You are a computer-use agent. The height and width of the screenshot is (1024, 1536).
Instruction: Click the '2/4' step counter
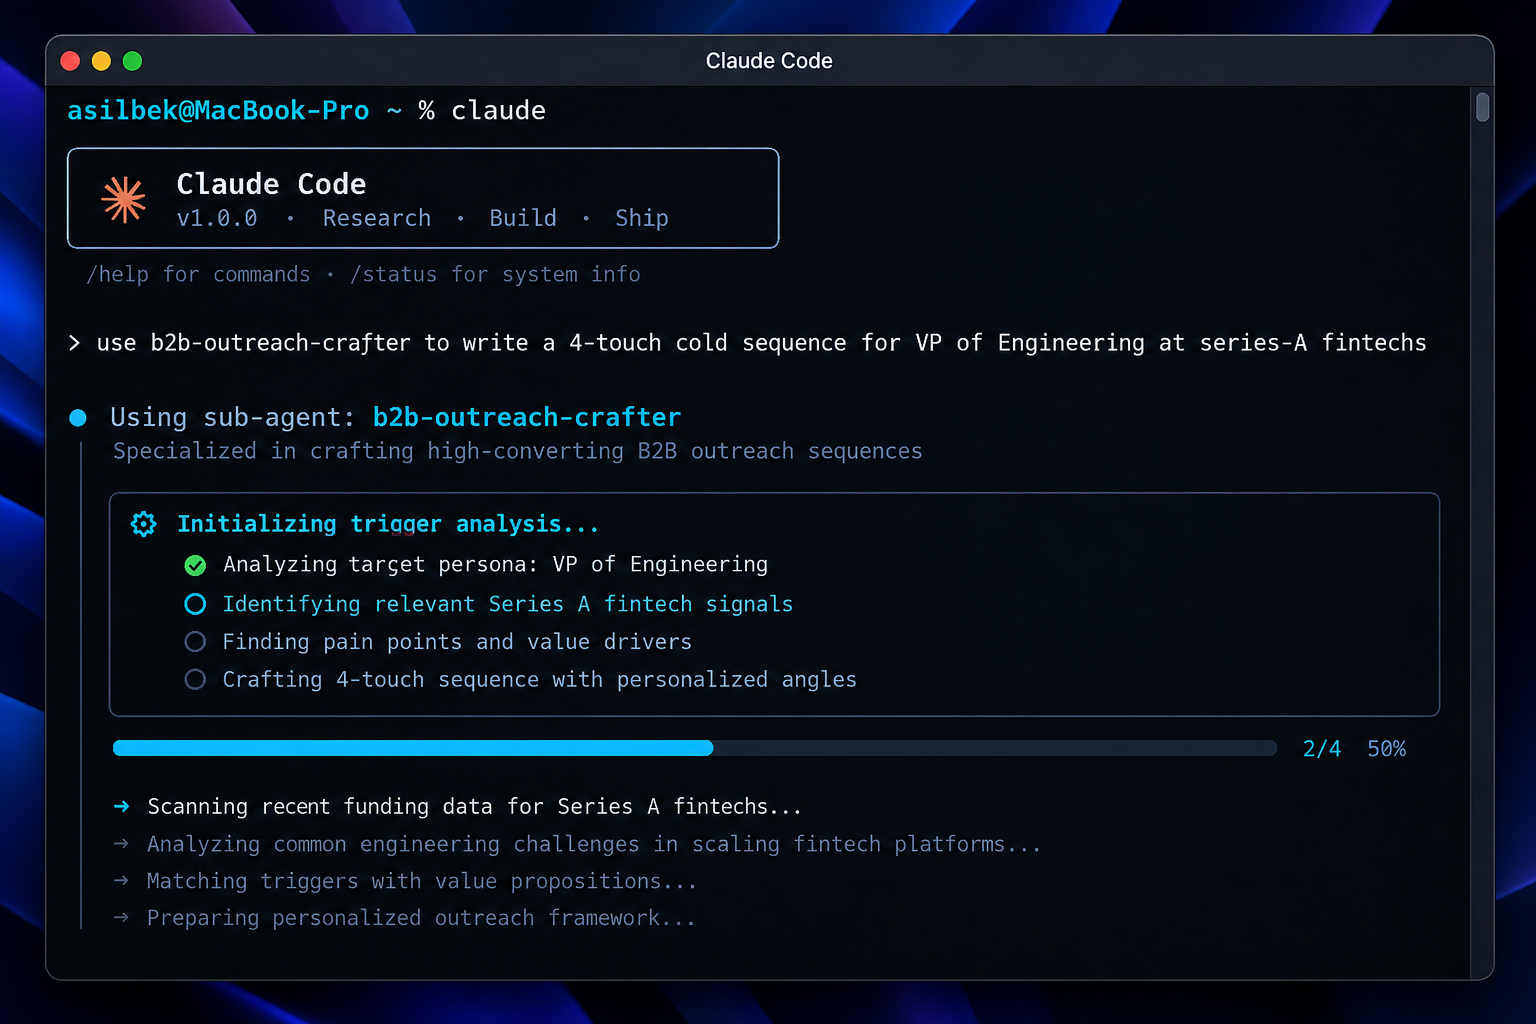click(x=1322, y=749)
